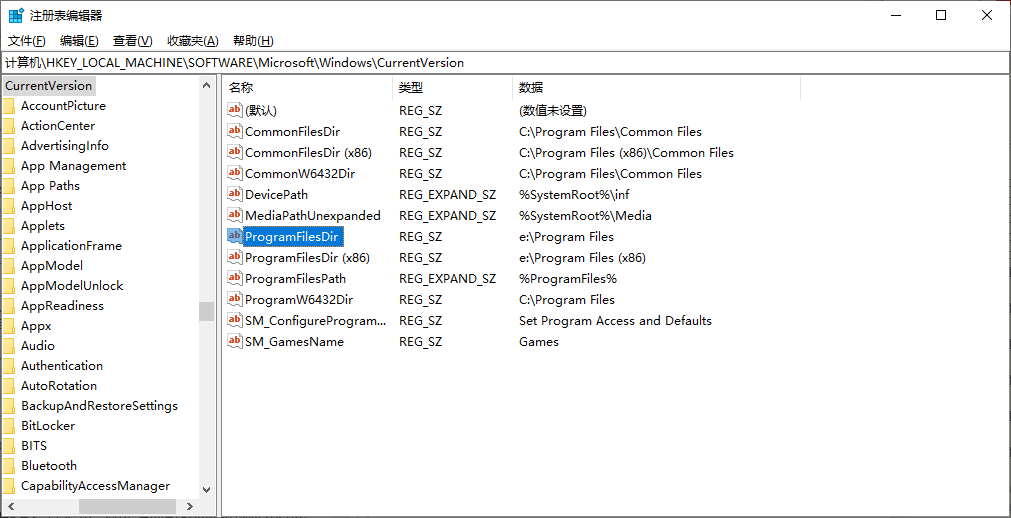The width and height of the screenshot is (1011, 518).
Task: Open the 查看(V) menu
Action: coord(133,41)
